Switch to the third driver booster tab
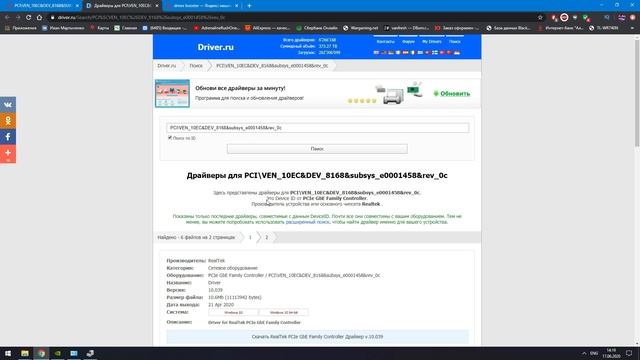 point(202,6)
